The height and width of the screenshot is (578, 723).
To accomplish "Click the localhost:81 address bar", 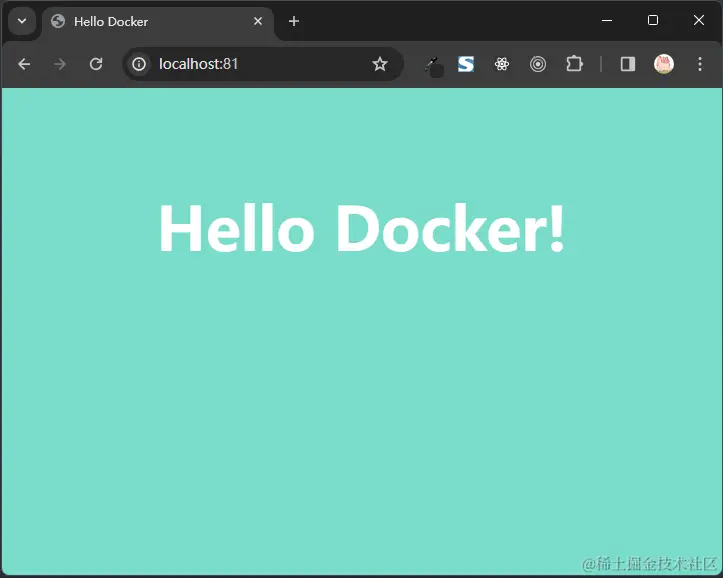I will pos(263,64).
